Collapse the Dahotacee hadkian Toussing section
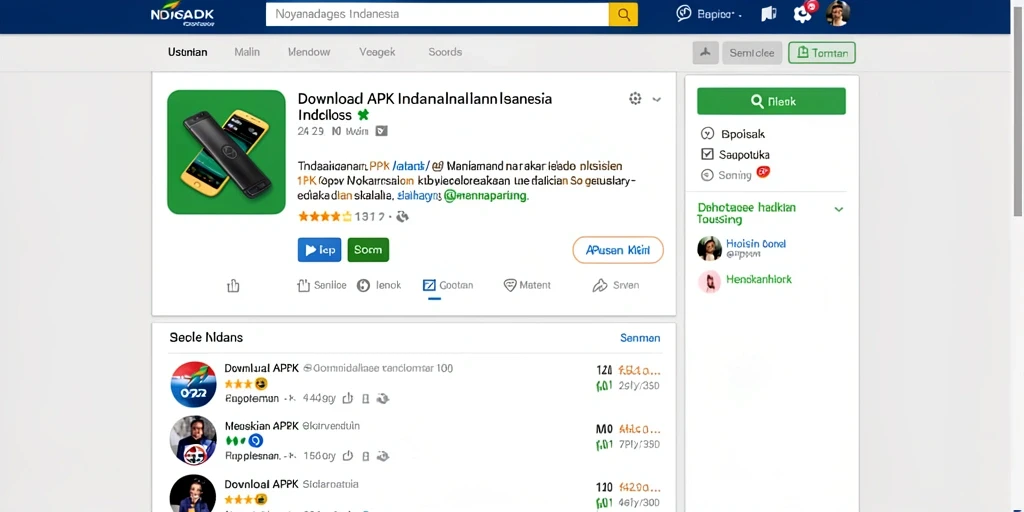The height and width of the screenshot is (512, 1024). coord(839,210)
